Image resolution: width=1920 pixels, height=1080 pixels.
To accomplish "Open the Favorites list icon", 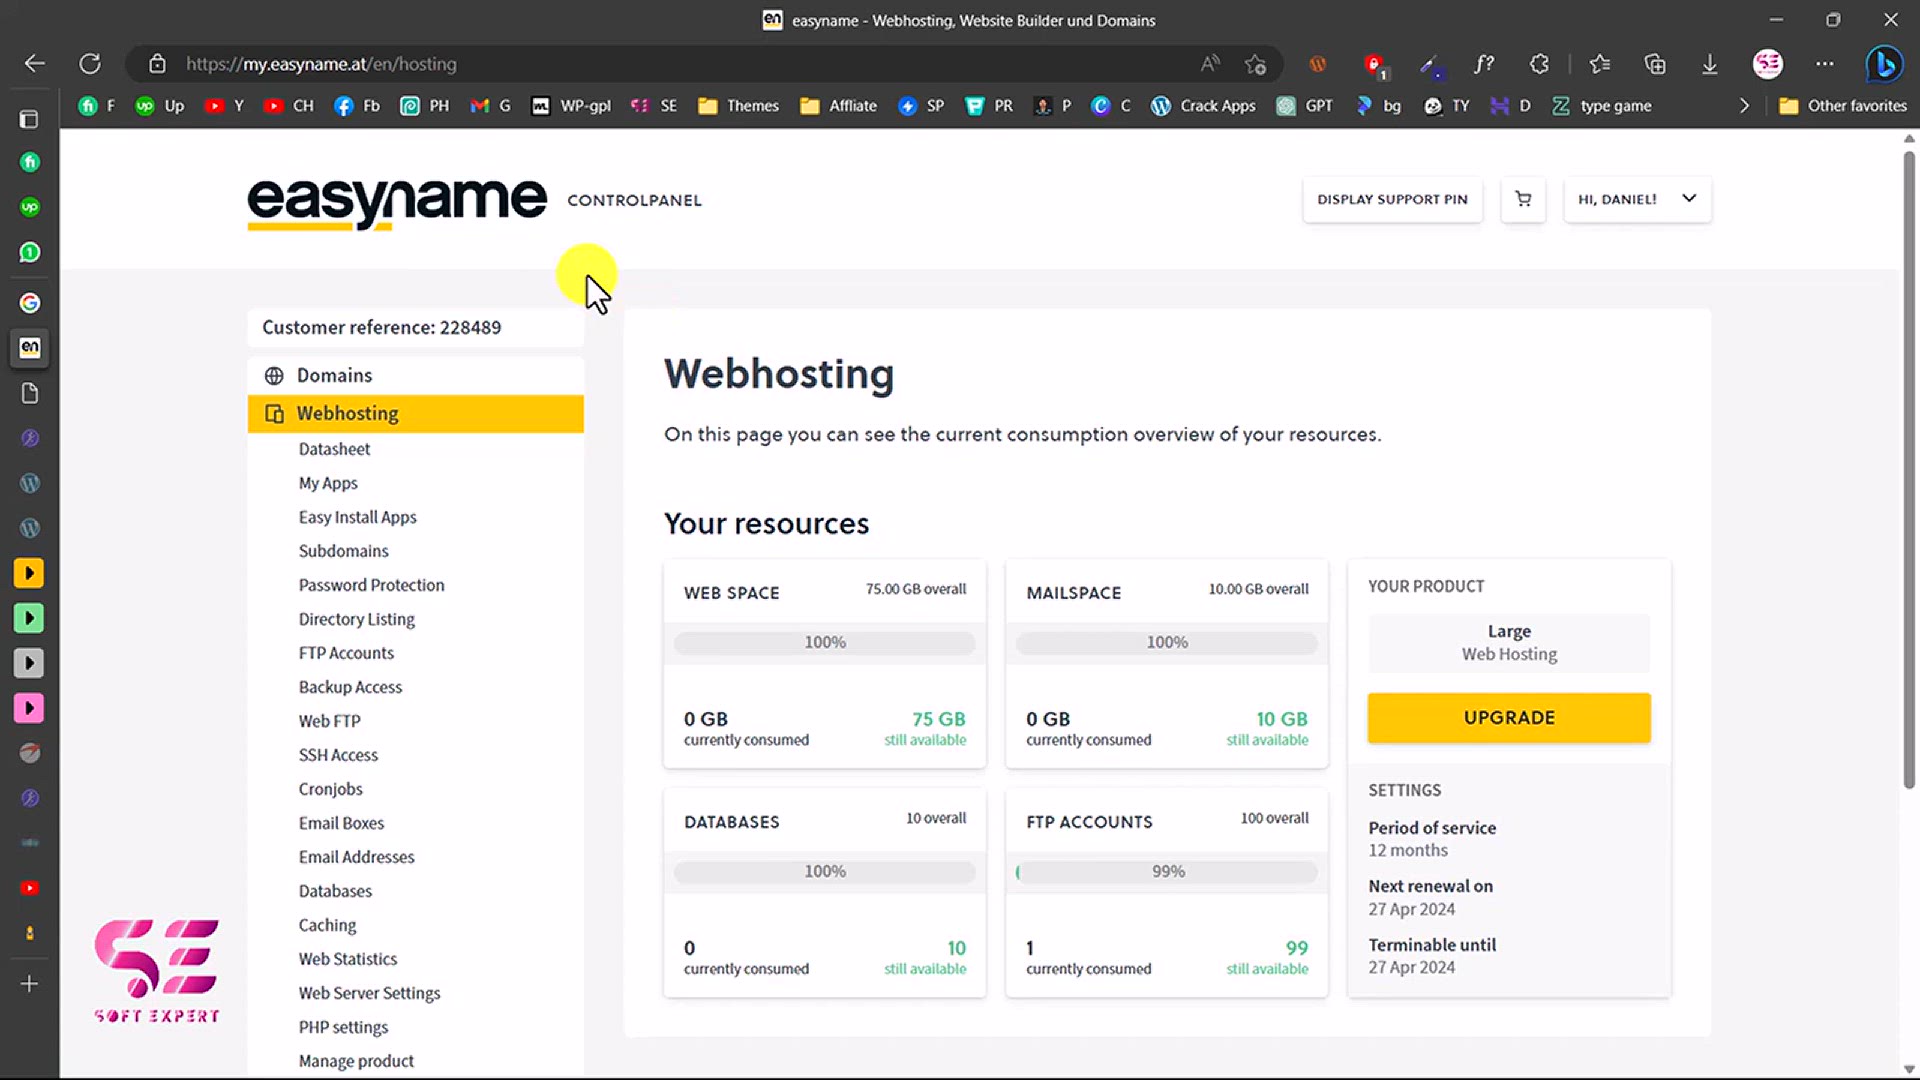I will coord(1600,64).
